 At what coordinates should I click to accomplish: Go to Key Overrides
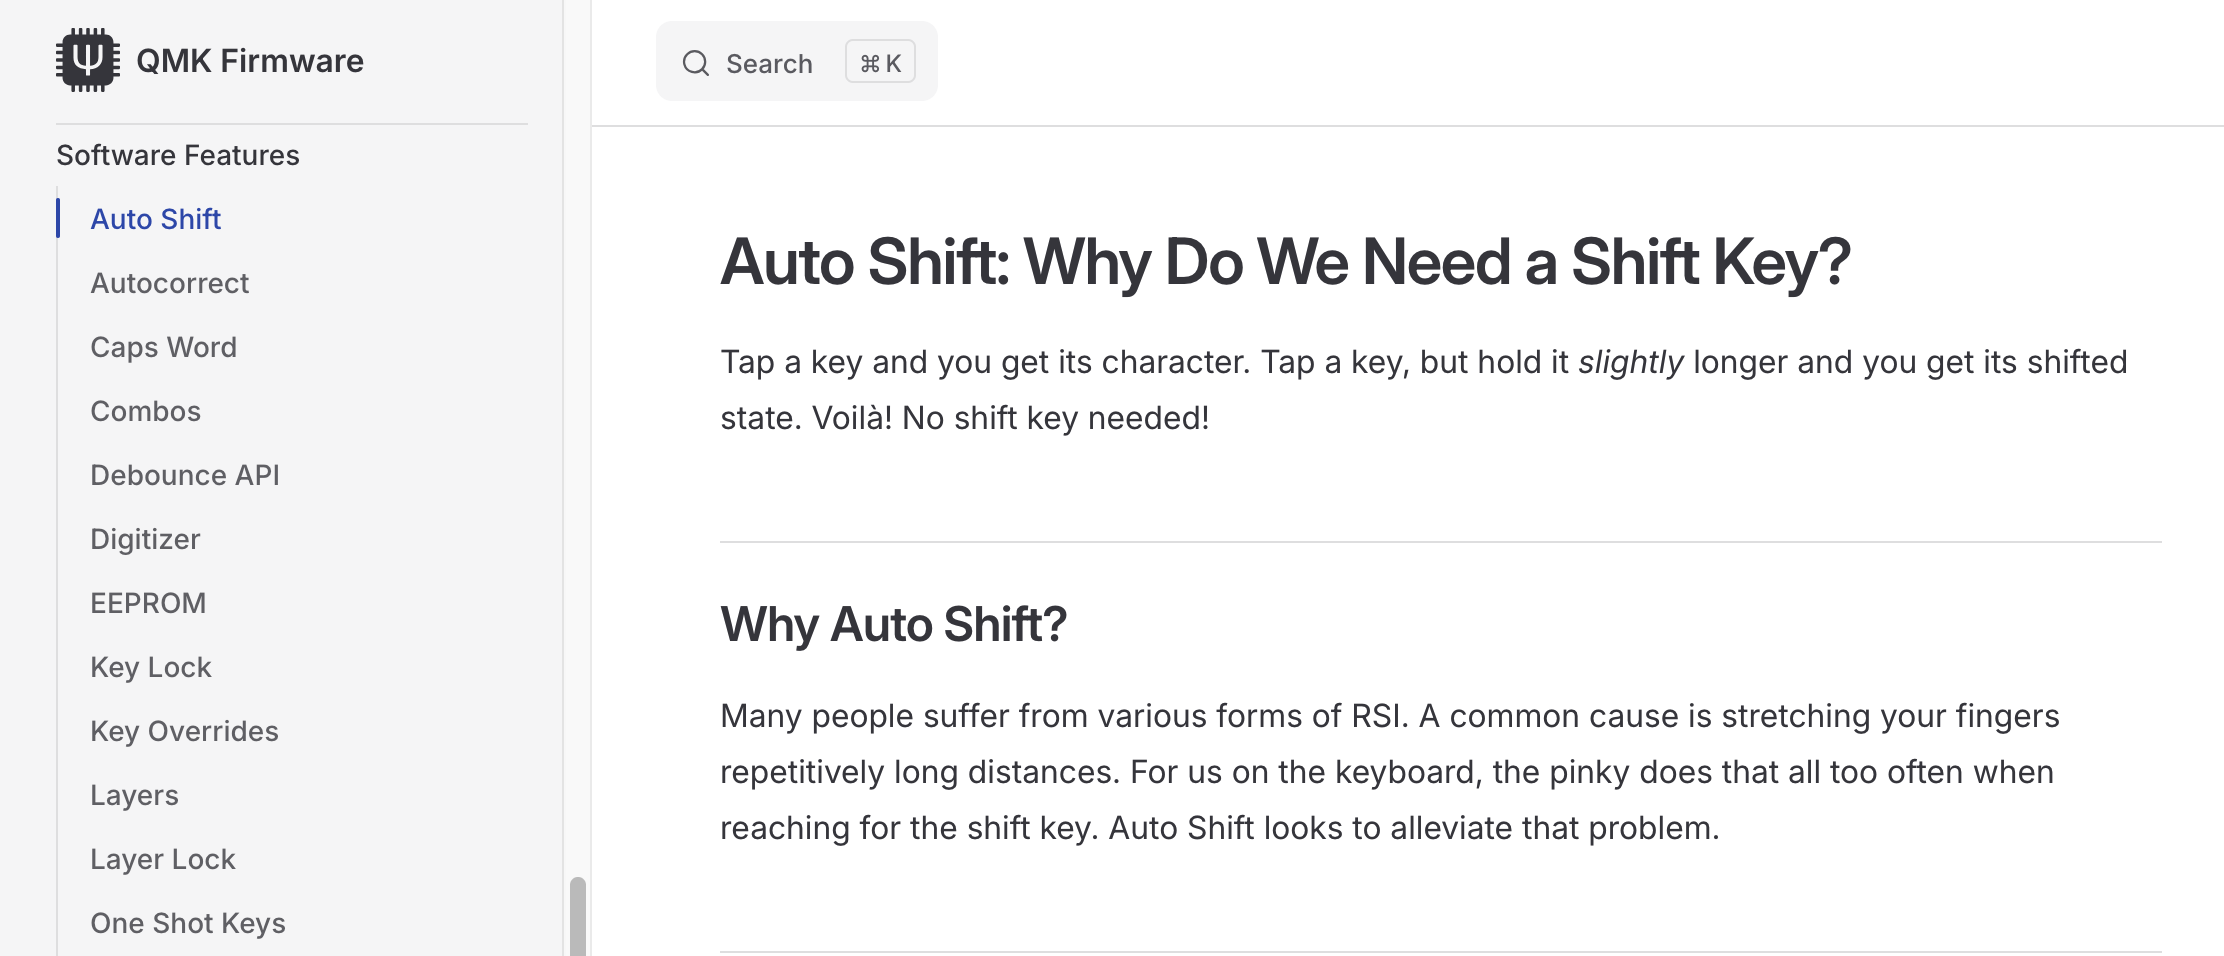pyautogui.click(x=184, y=731)
